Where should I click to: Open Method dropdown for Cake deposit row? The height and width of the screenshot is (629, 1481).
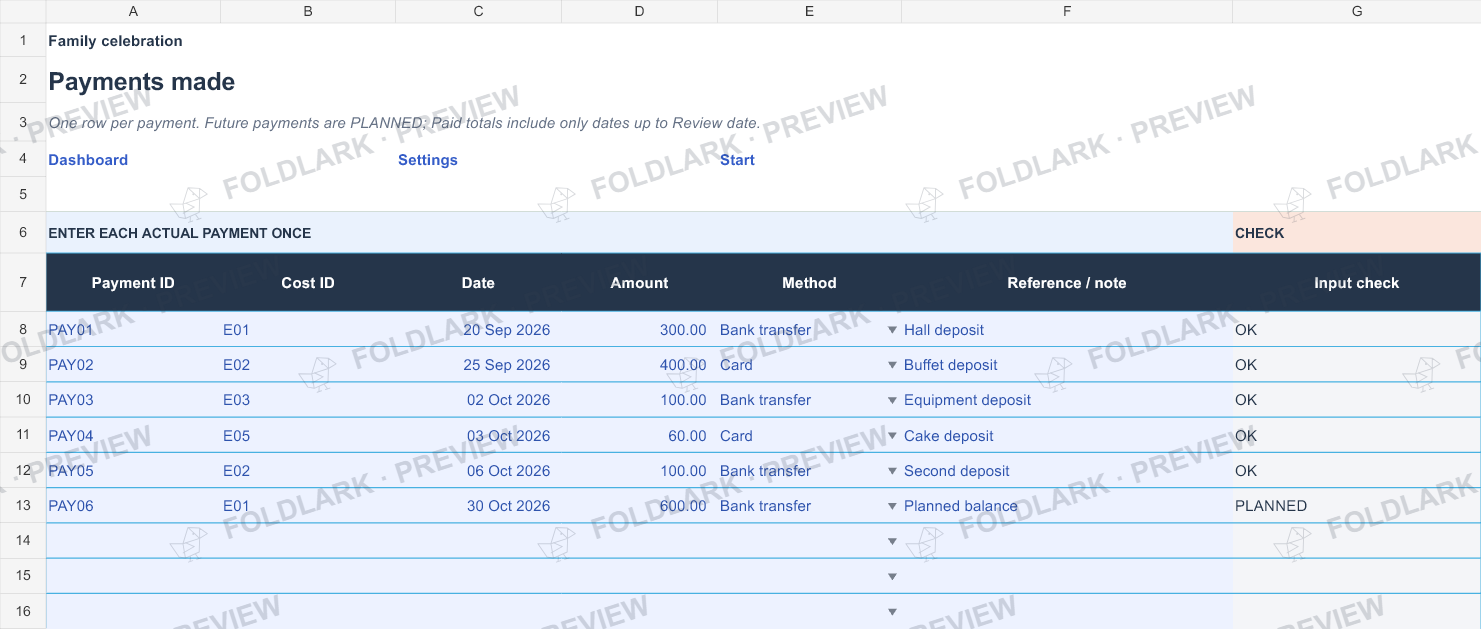pos(892,436)
